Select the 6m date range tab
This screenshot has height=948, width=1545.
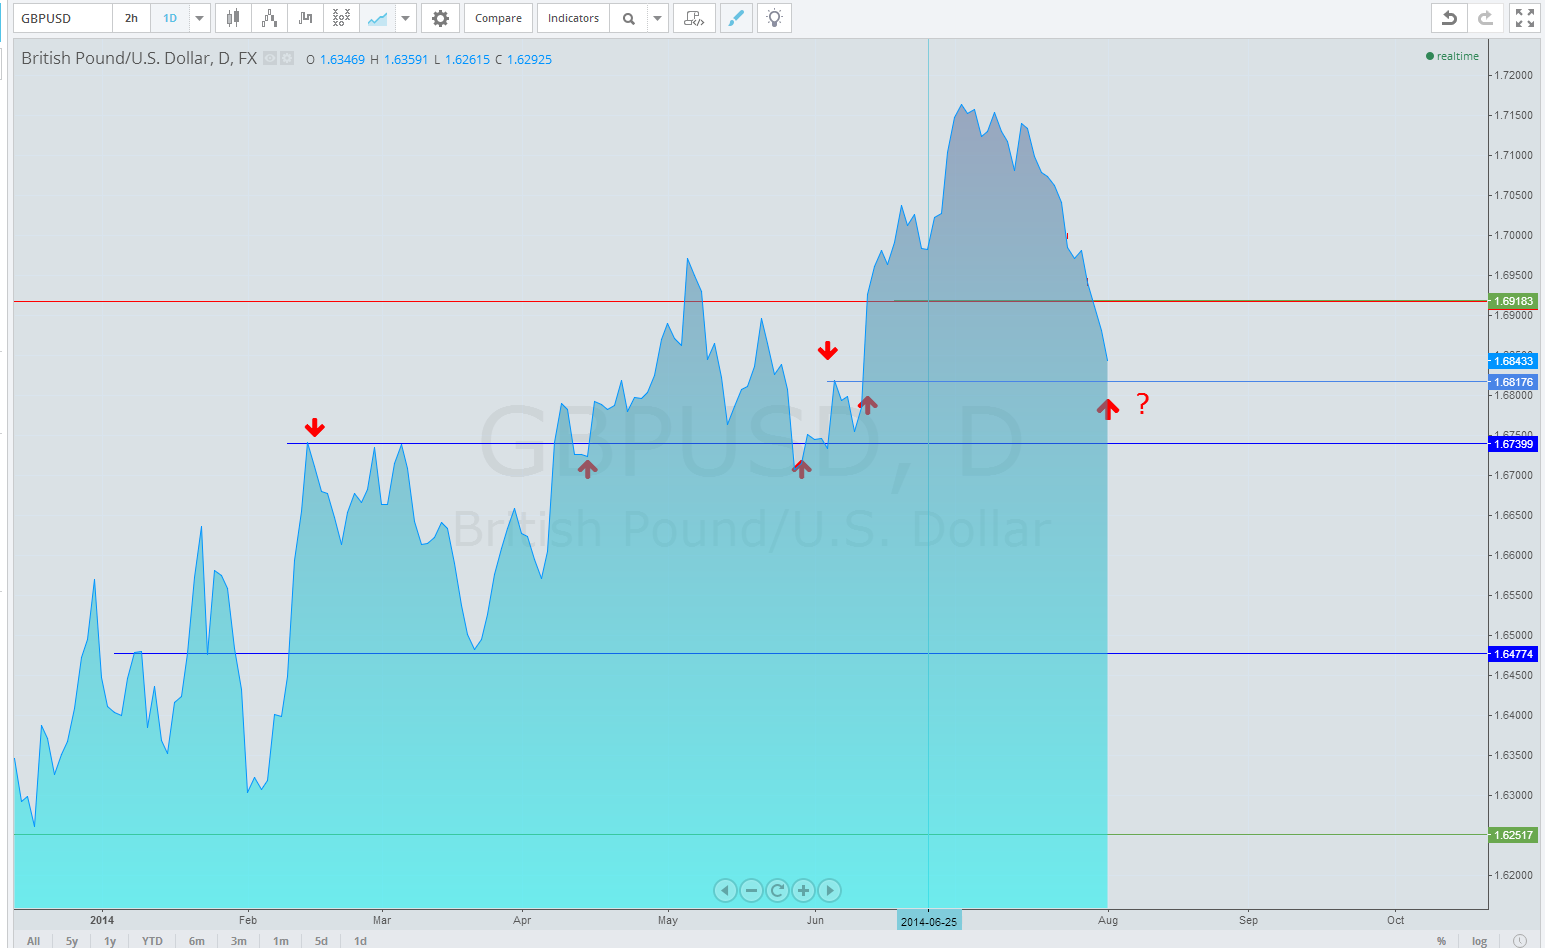[197, 941]
